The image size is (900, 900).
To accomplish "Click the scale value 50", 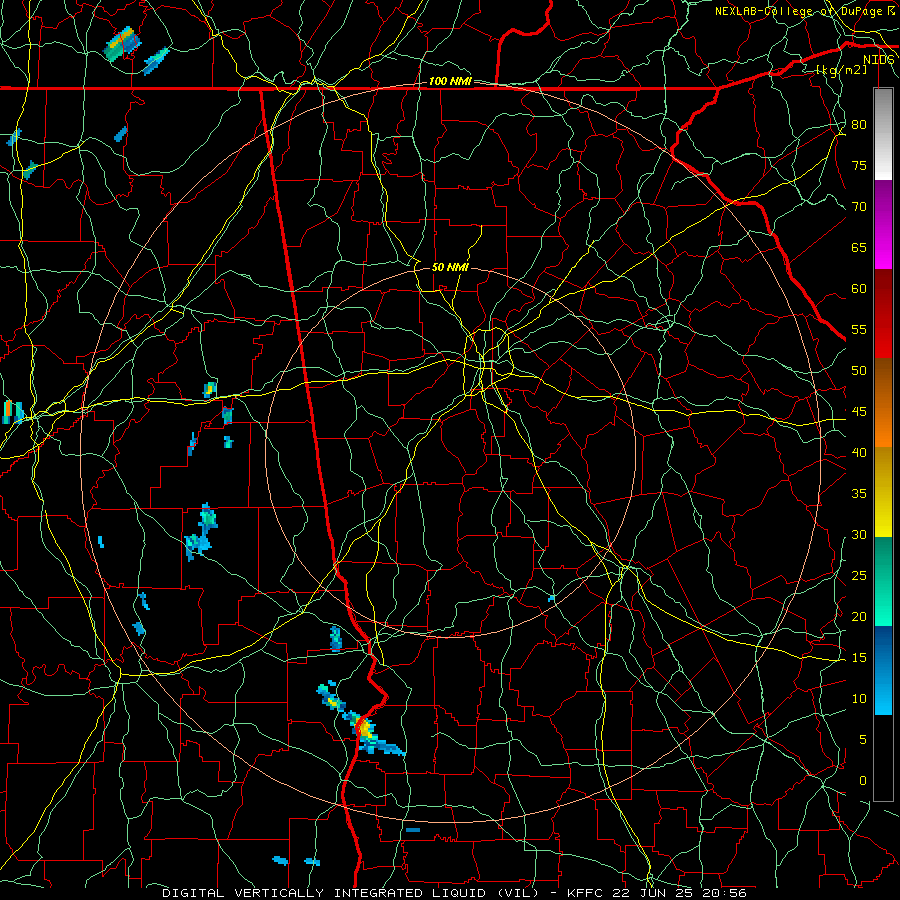I will pyautogui.click(x=859, y=371).
